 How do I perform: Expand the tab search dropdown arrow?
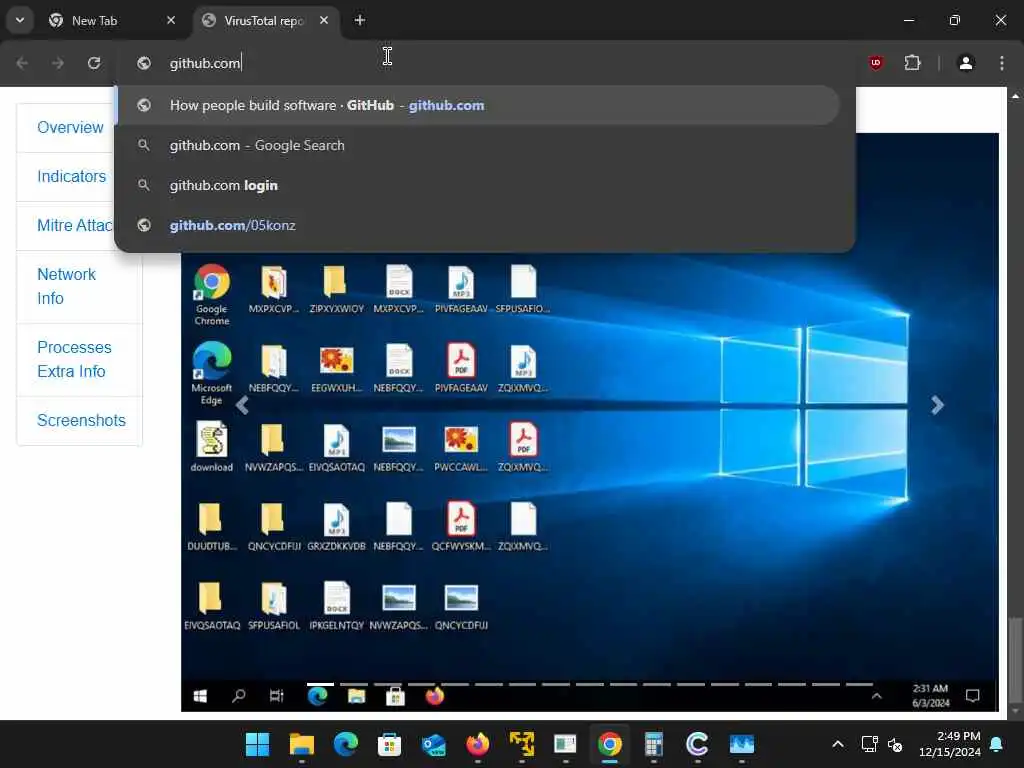20,20
